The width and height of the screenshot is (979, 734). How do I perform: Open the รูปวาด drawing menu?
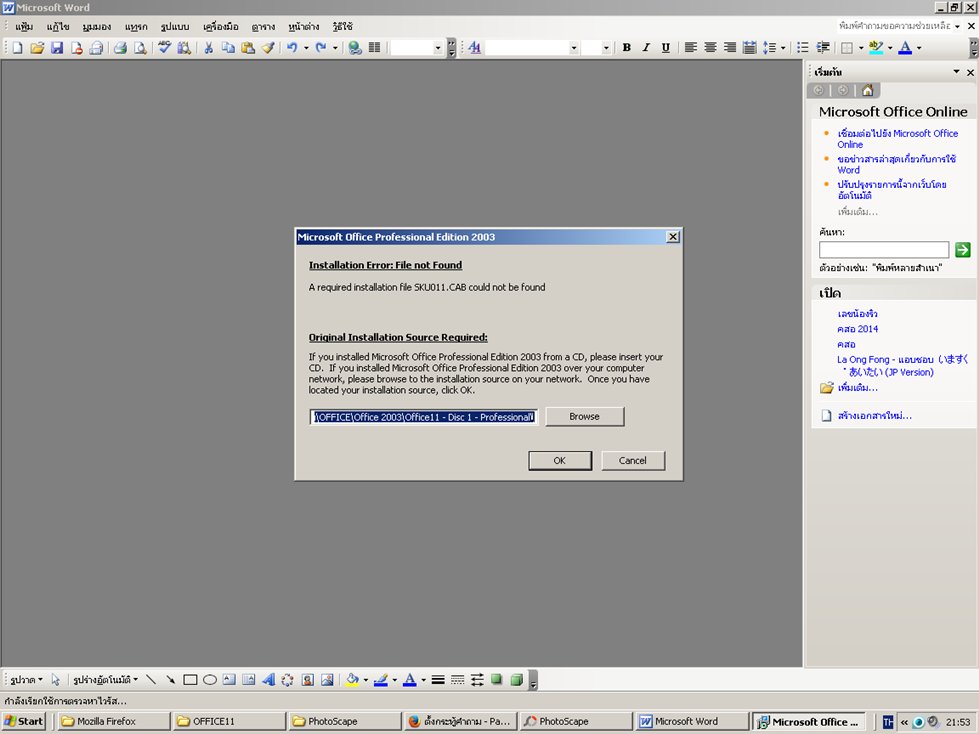point(26,680)
